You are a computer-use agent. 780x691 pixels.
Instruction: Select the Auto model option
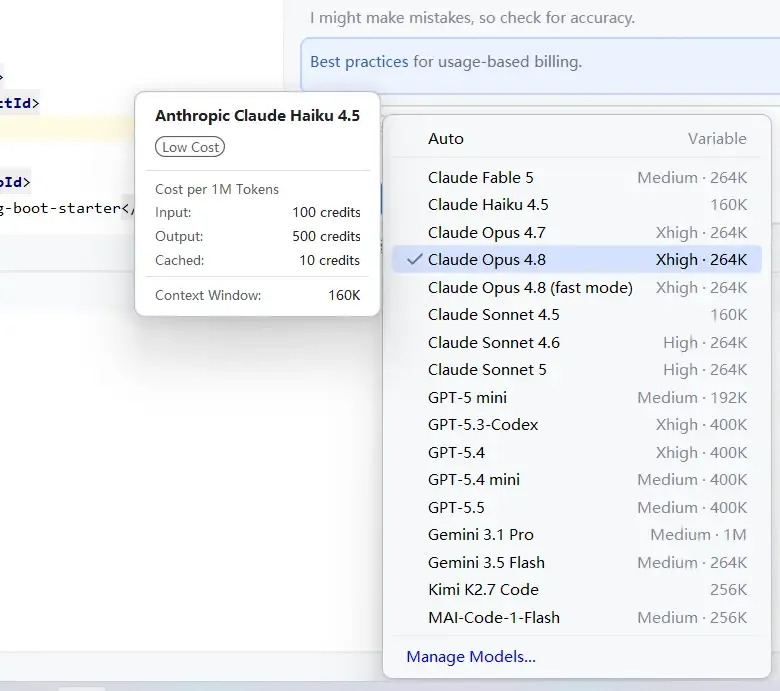[x=577, y=138]
